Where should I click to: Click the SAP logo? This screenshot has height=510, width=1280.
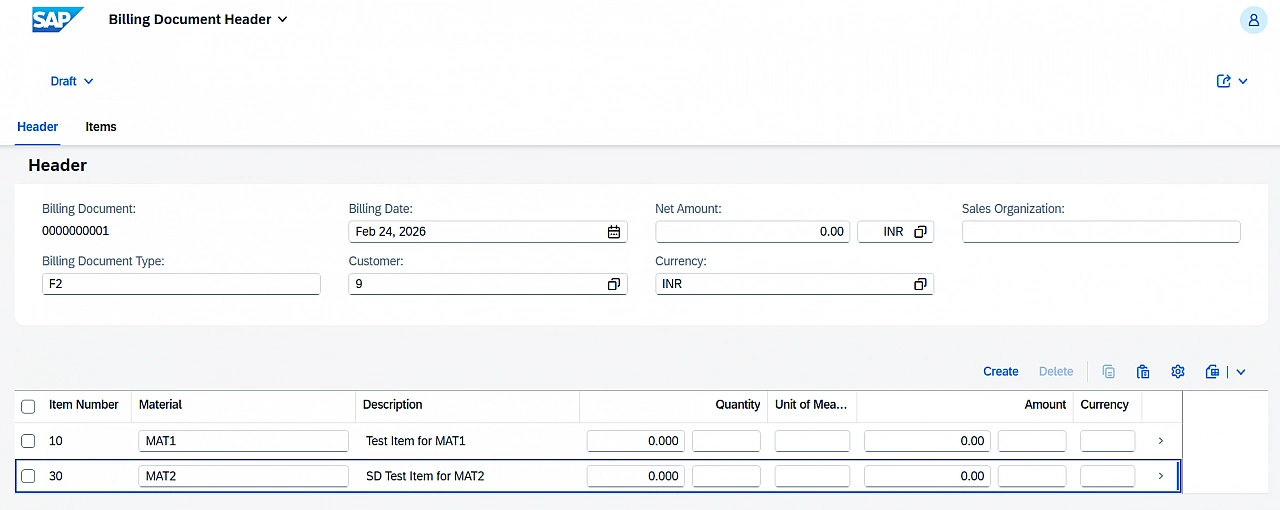(57, 19)
